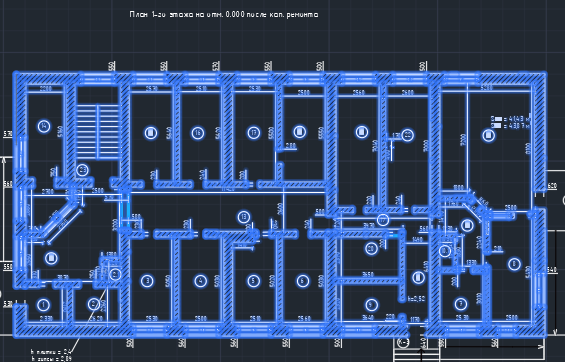Screen dimensions: 565x362
Task: Select room marker 9
Action: pyautogui.click(x=371, y=305)
